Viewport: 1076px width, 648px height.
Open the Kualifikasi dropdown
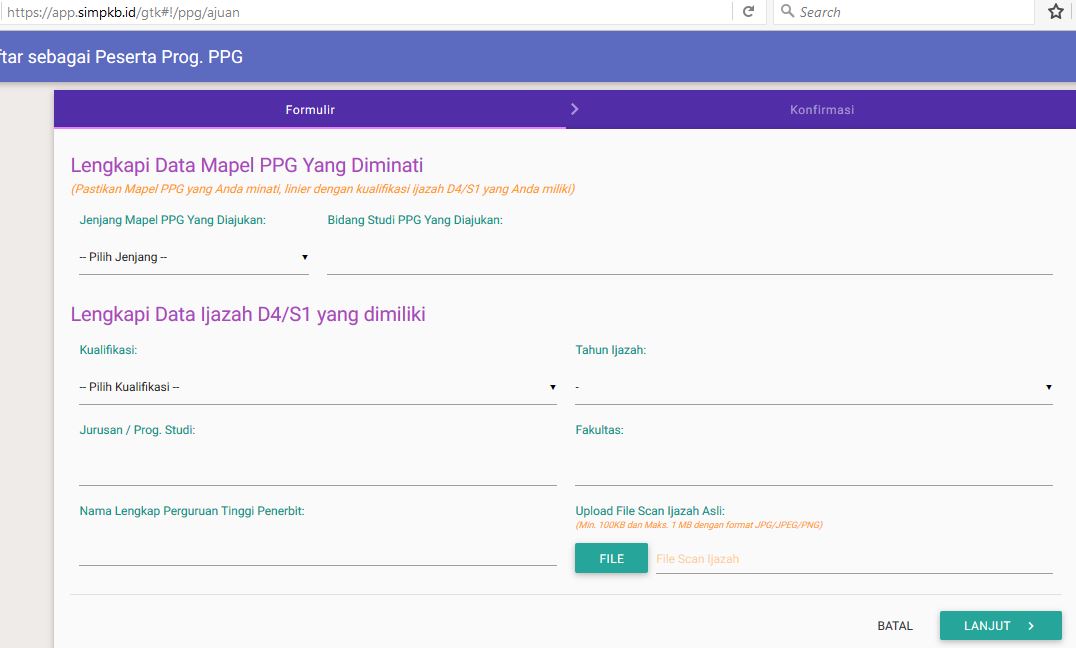317,387
